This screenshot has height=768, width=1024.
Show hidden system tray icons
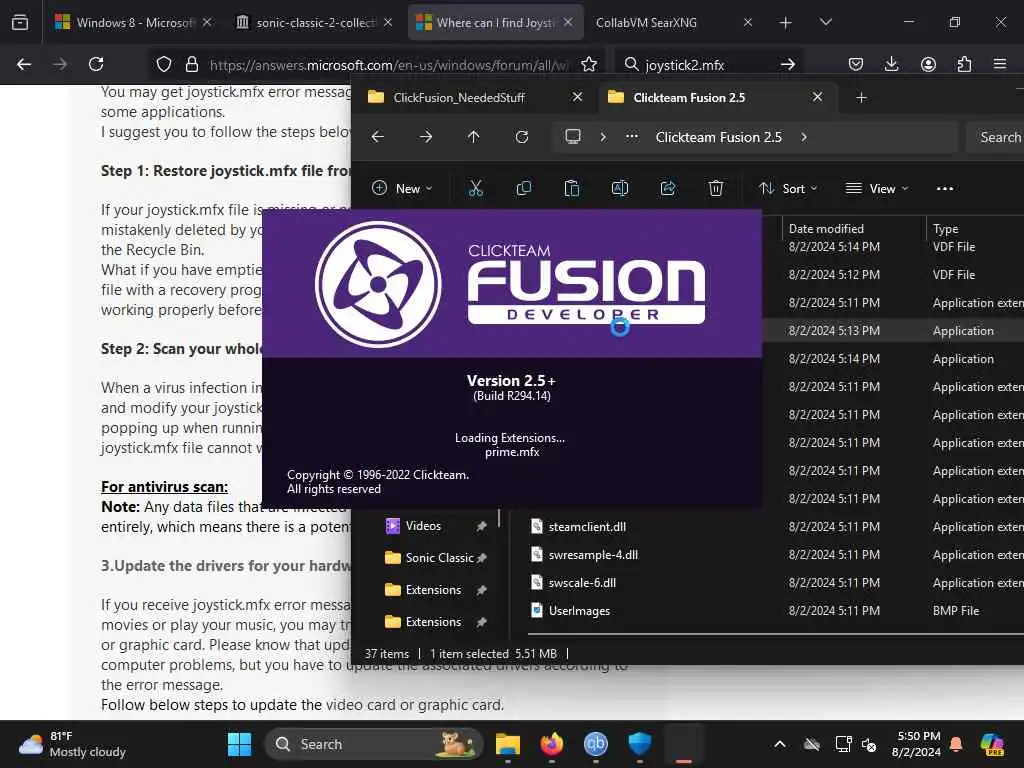(780, 744)
